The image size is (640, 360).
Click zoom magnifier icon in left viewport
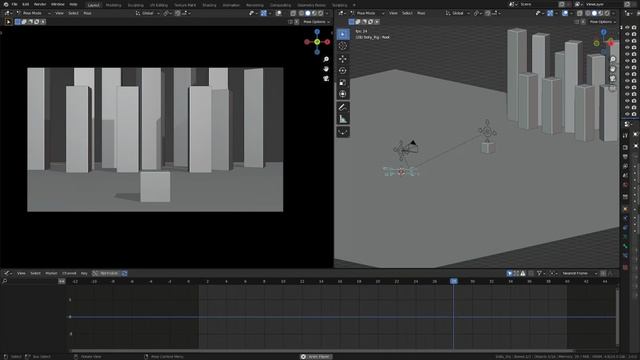click(x=326, y=60)
